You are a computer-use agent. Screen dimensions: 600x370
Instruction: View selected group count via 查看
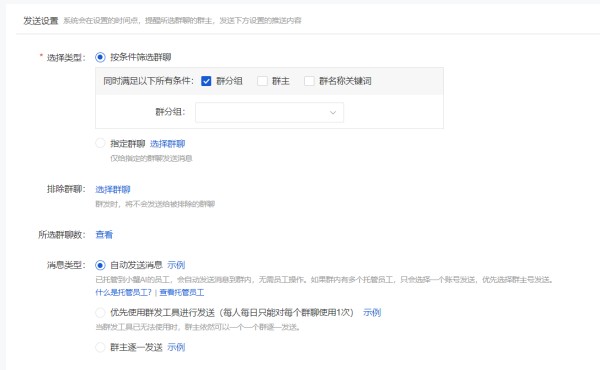pos(104,235)
